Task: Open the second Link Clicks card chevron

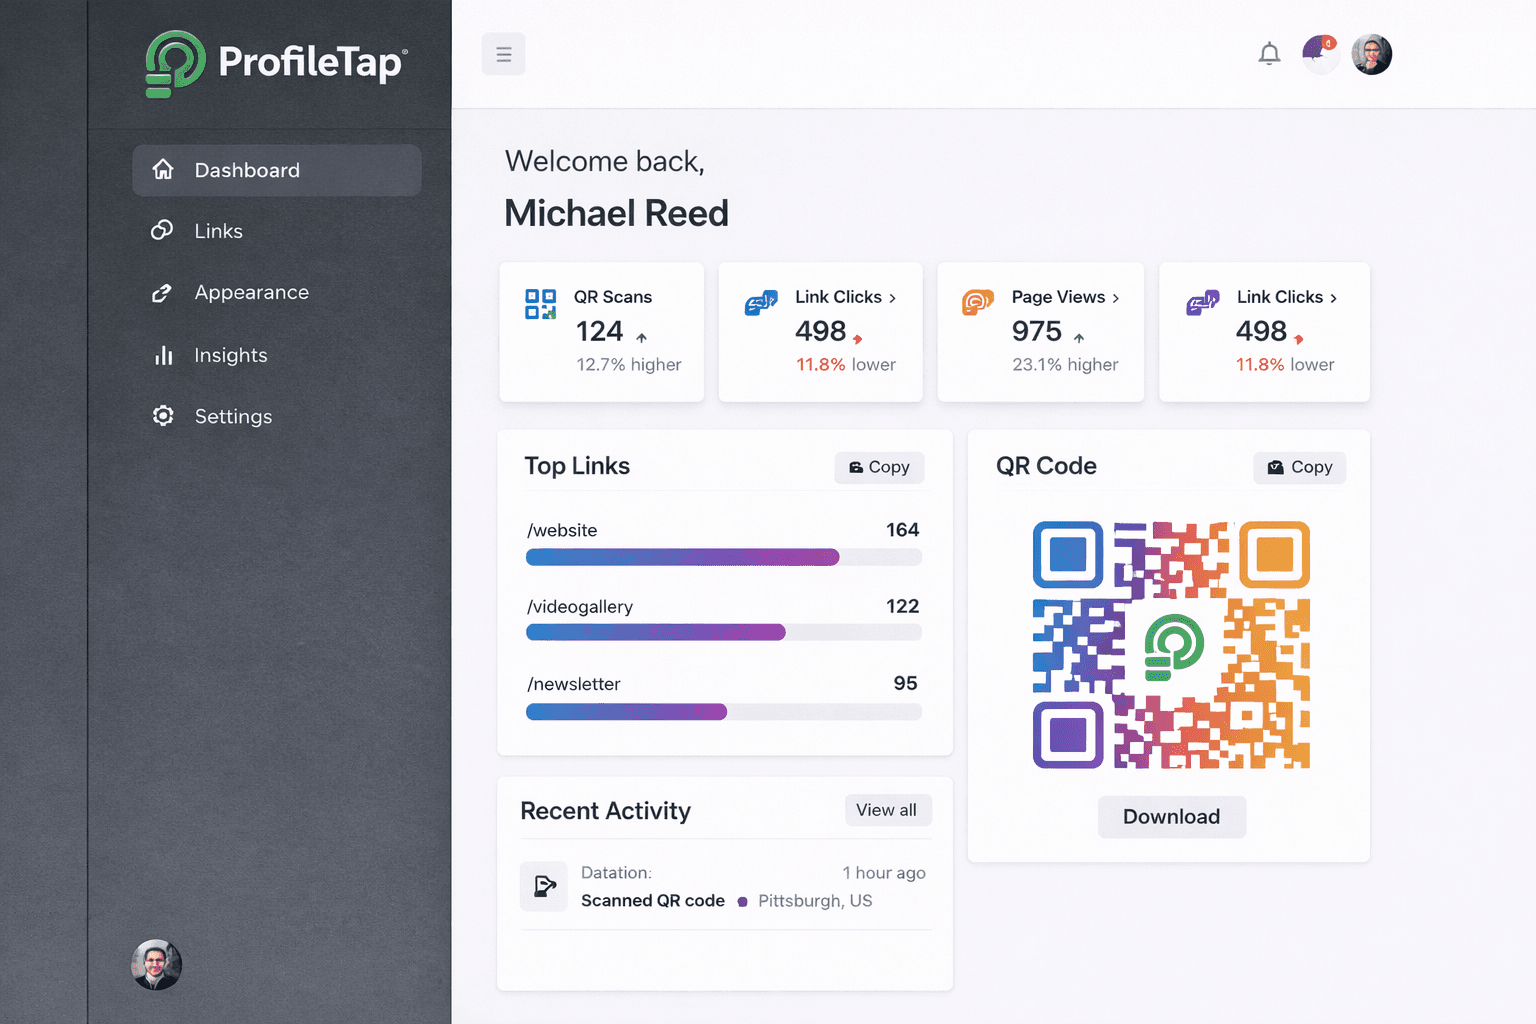Action: coord(1332,297)
